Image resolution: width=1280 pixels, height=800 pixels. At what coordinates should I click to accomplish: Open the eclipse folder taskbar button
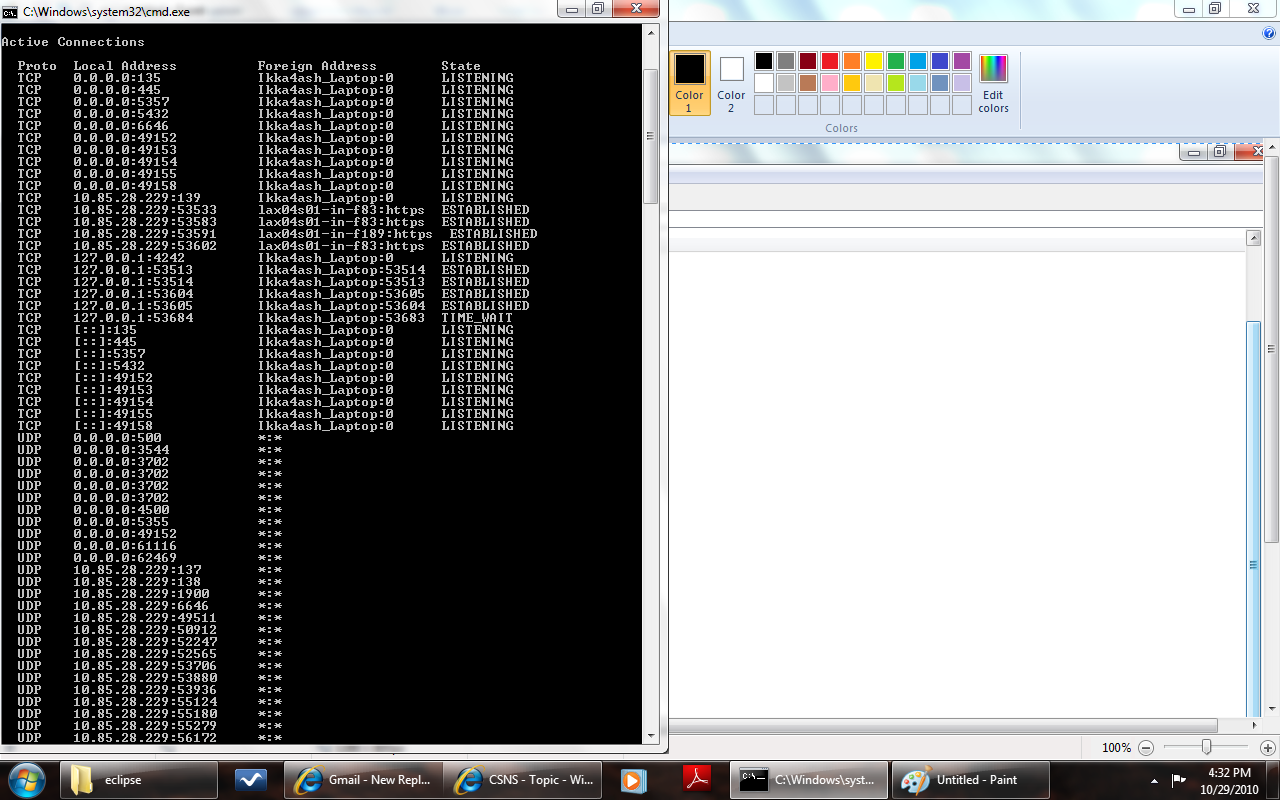[x=139, y=780]
